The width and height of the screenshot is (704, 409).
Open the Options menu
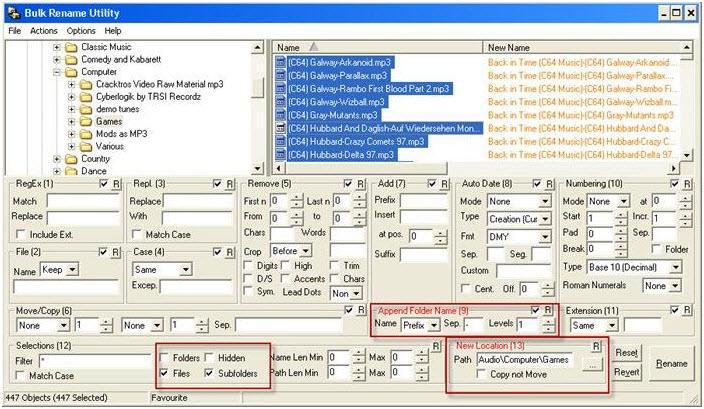pyautogui.click(x=81, y=31)
